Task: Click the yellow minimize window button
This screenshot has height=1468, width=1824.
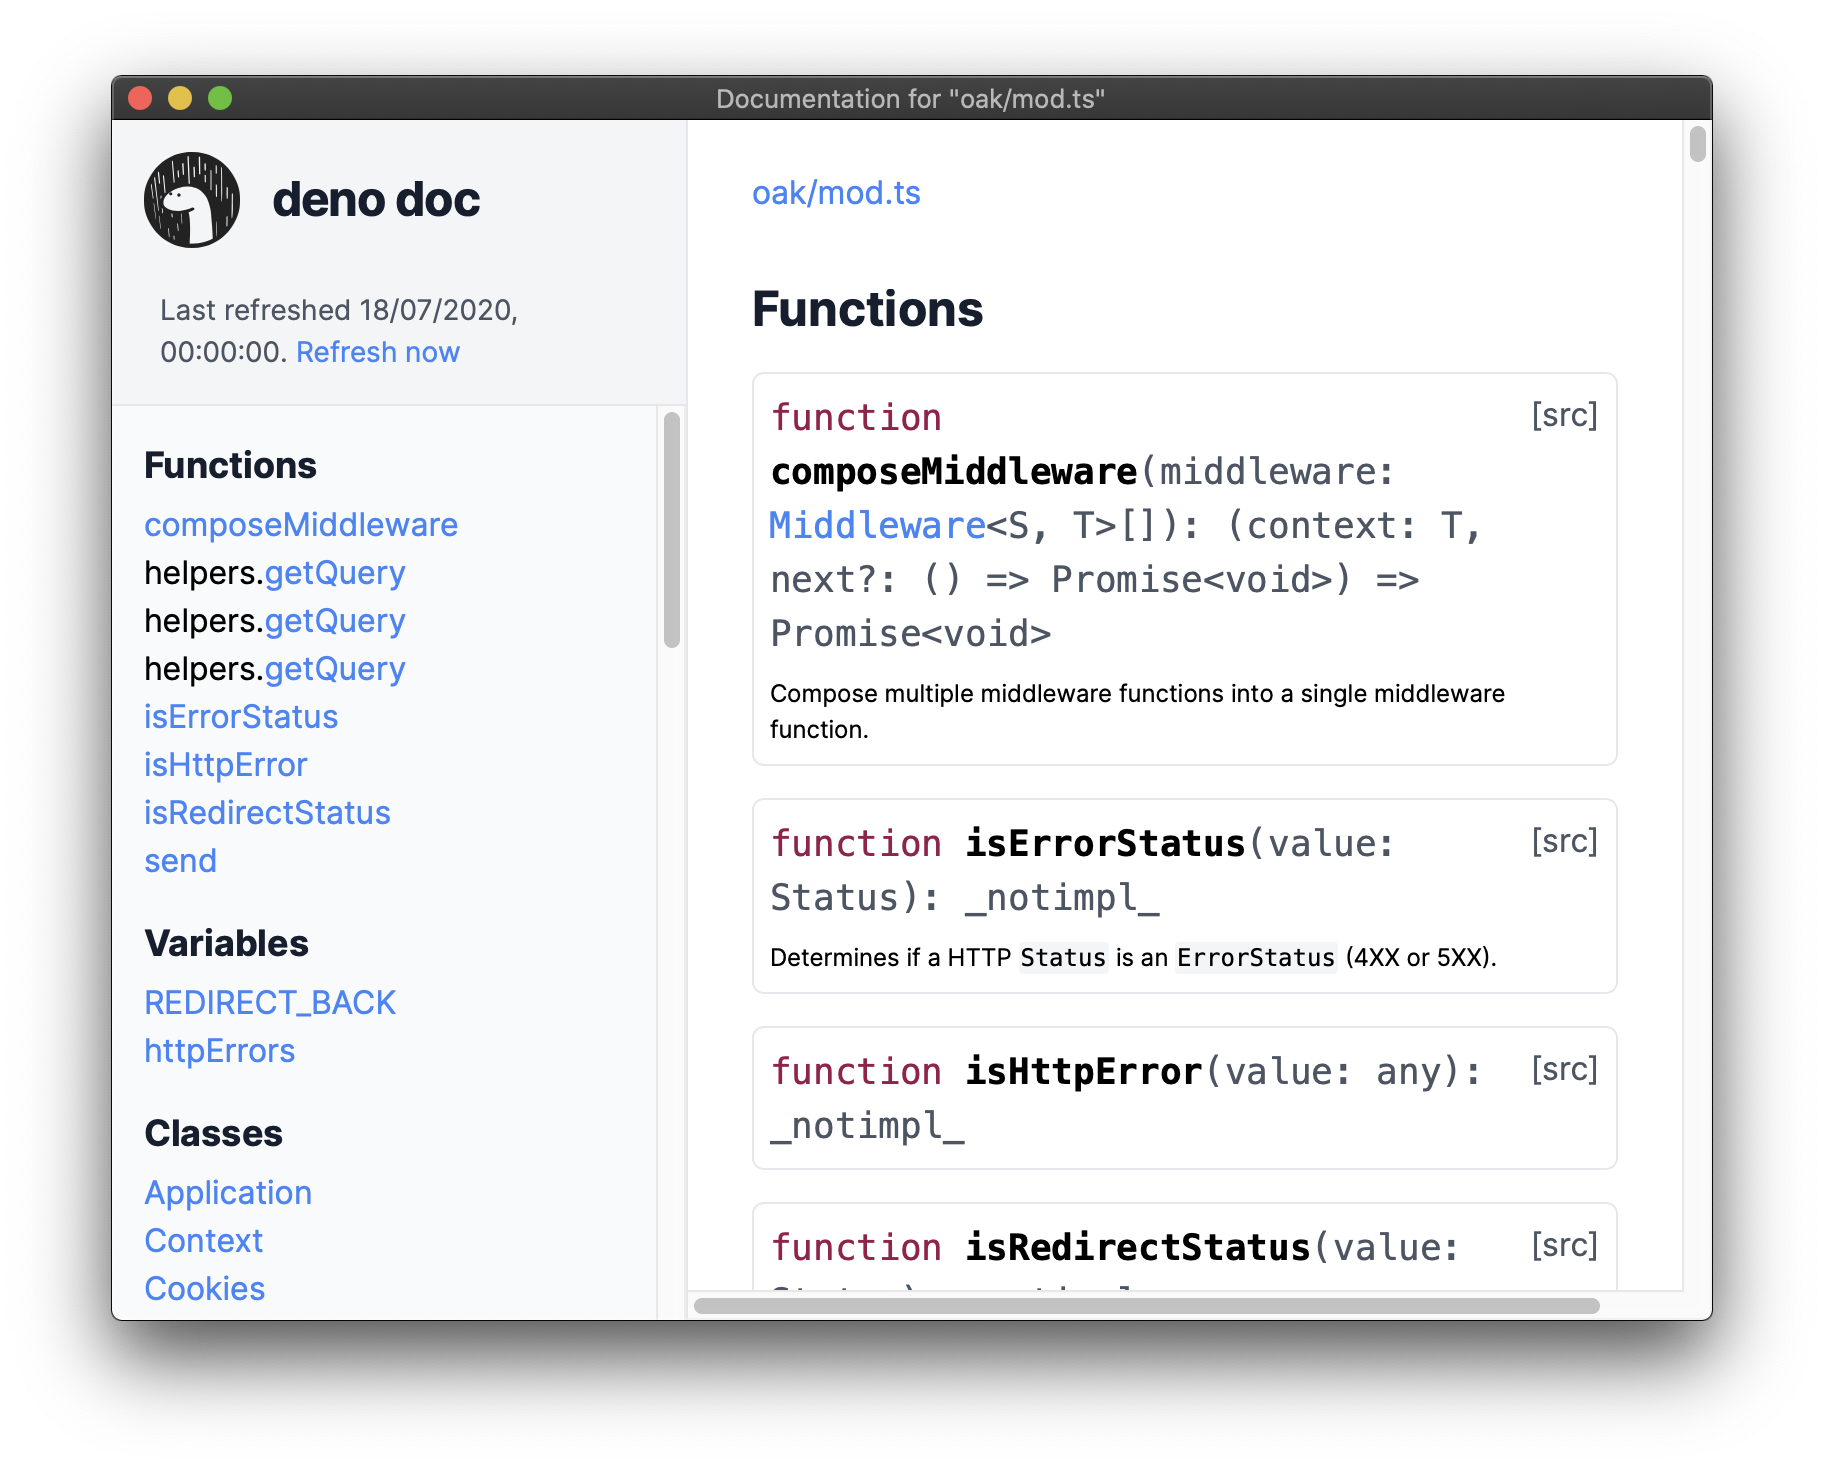Action: (180, 98)
